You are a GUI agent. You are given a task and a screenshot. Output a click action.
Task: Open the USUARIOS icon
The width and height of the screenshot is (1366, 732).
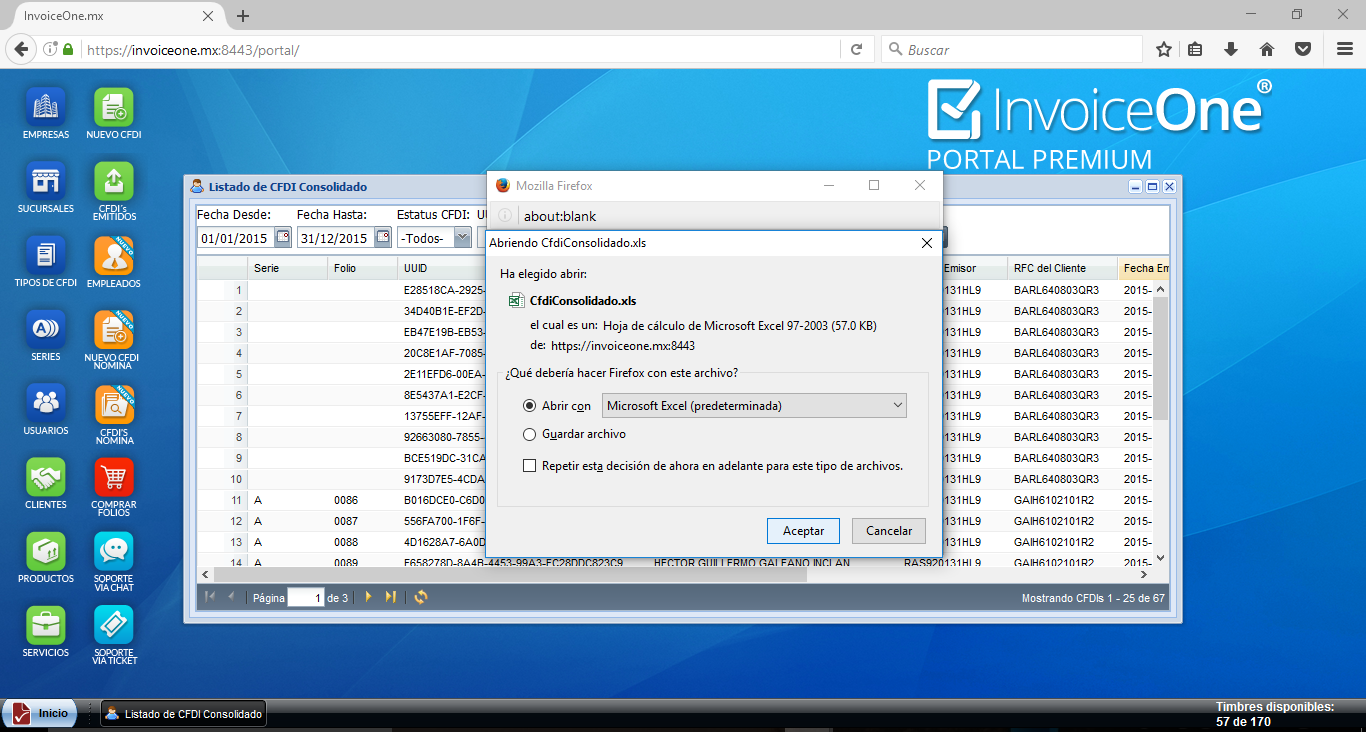46,404
